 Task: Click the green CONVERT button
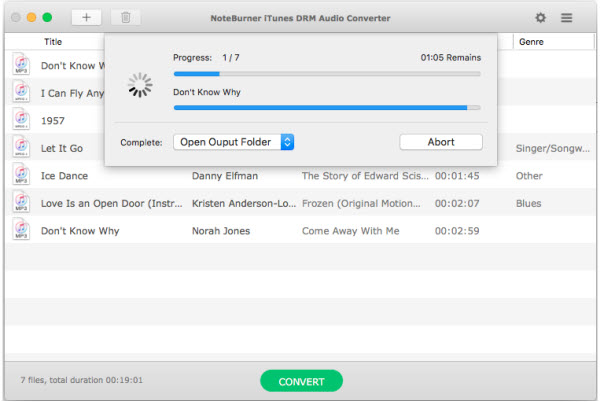tap(302, 381)
